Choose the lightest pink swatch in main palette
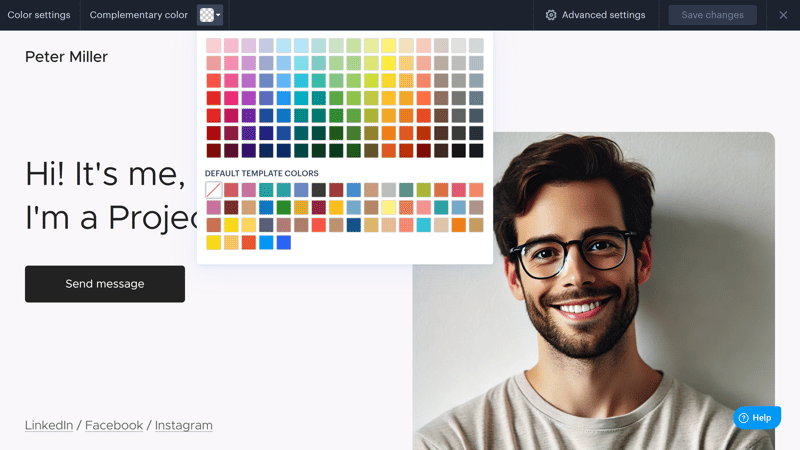The width and height of the screenshot is (800, 450). (214, 45)
